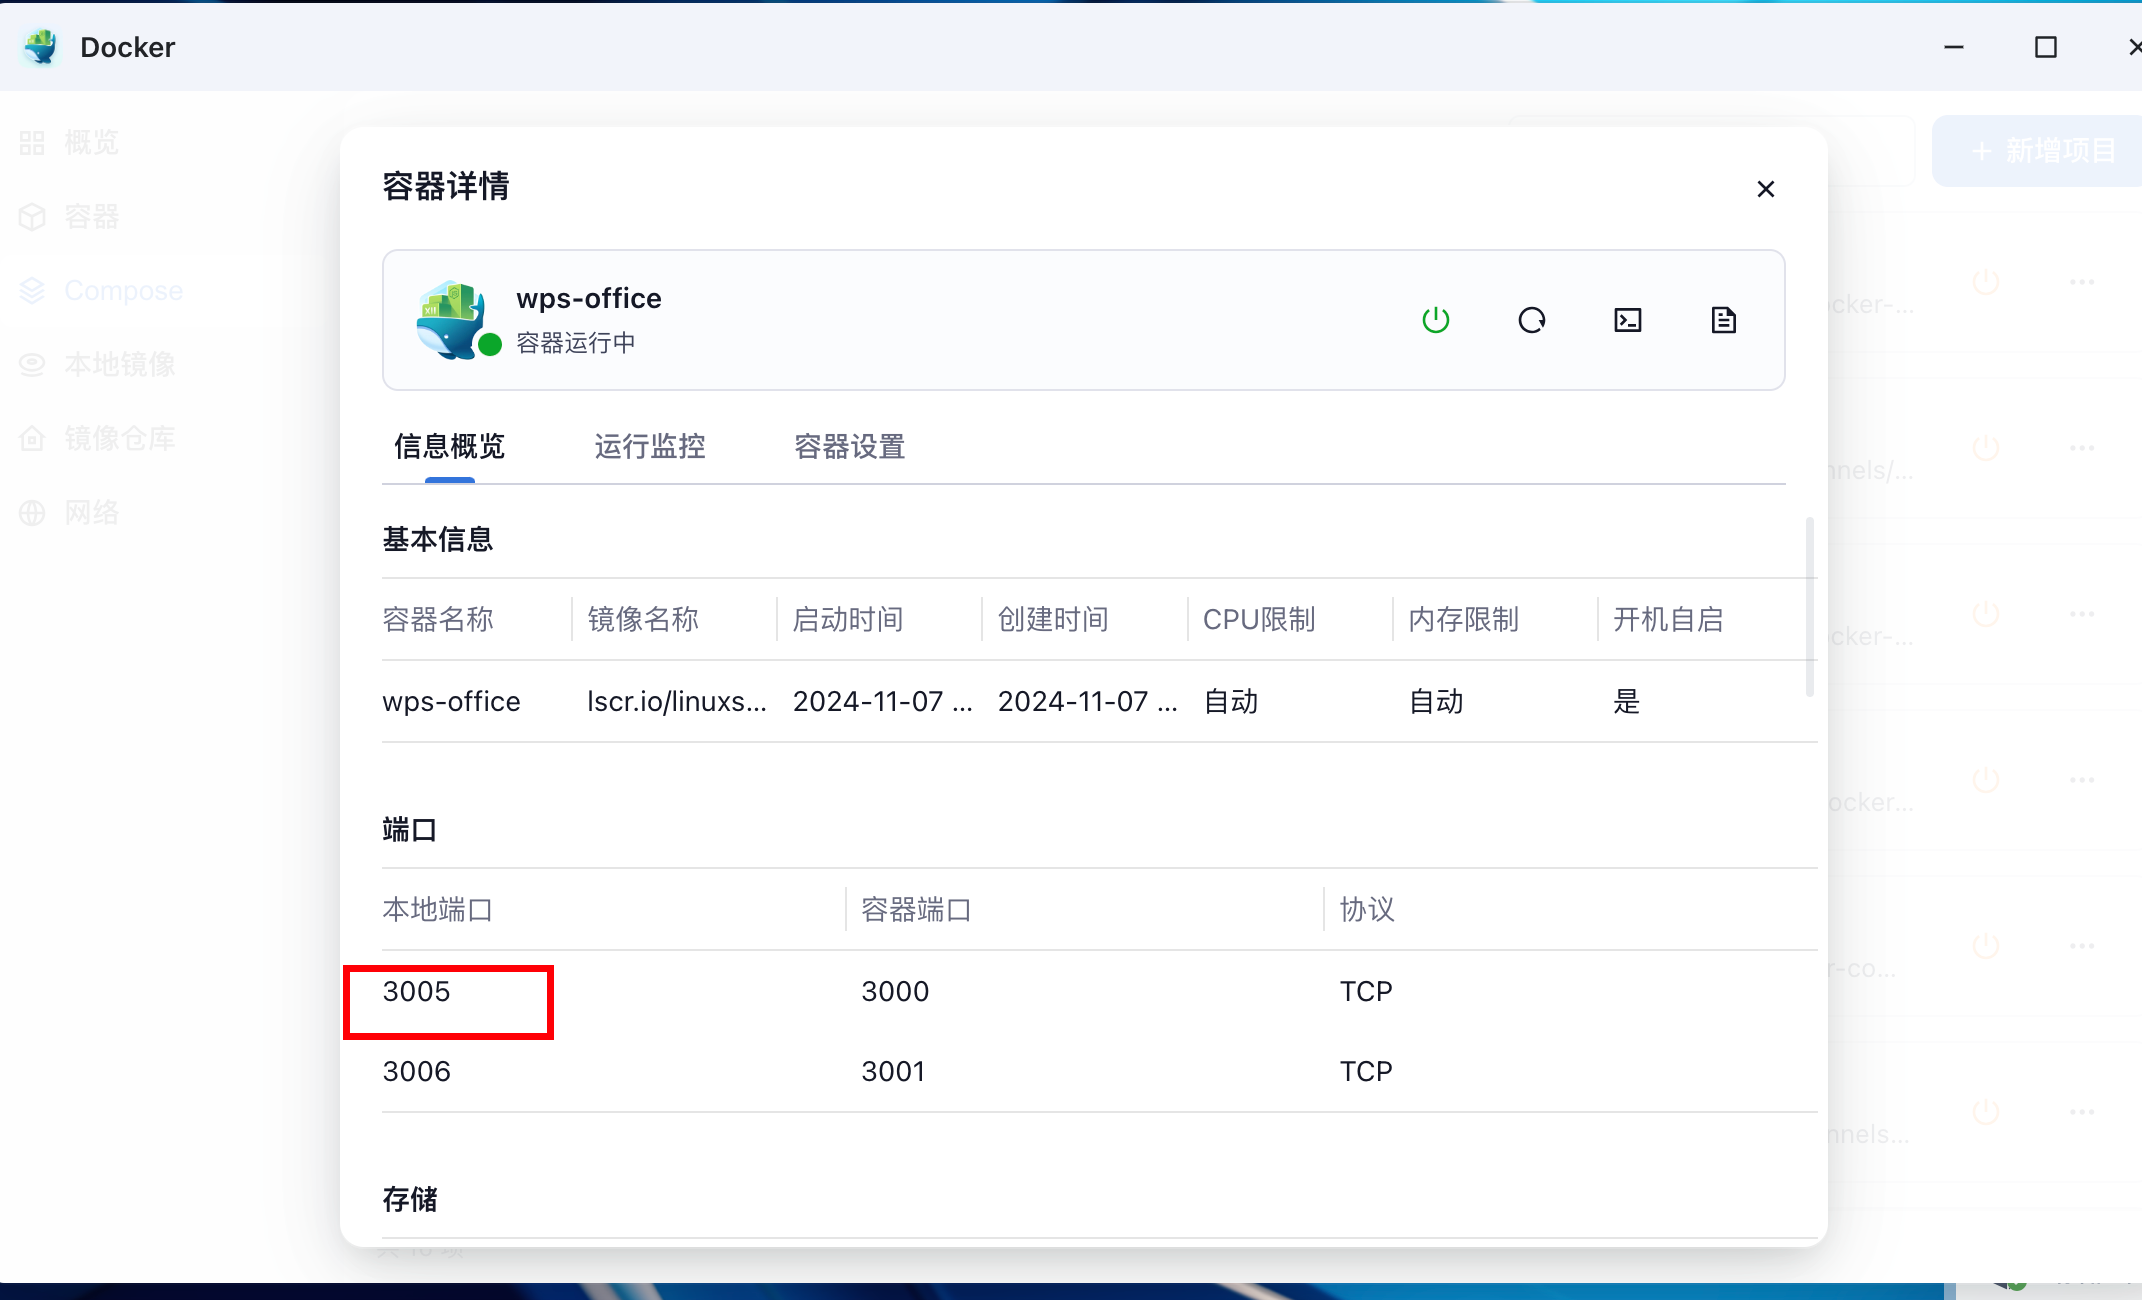This screenshot has height=1300, width=2142.
Task: Click the 存储 section heading
Action: point(410,1199)
